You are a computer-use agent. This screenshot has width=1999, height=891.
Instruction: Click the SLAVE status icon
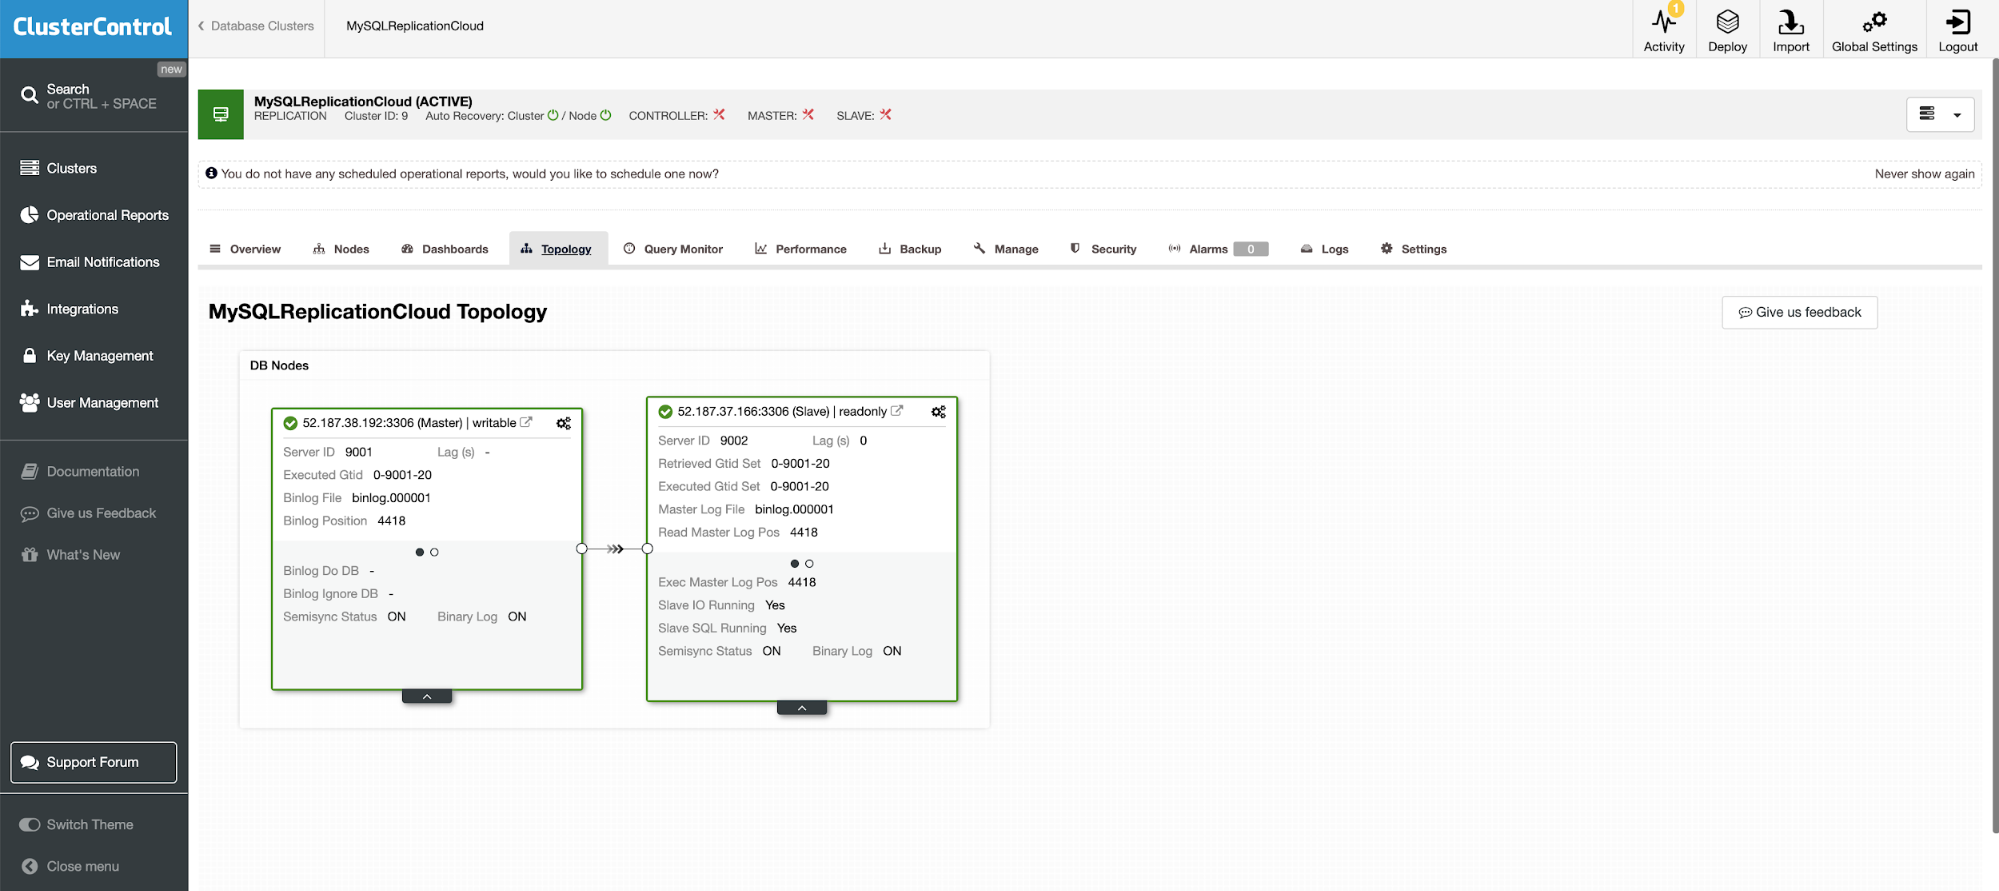click(x=885, y=115)
